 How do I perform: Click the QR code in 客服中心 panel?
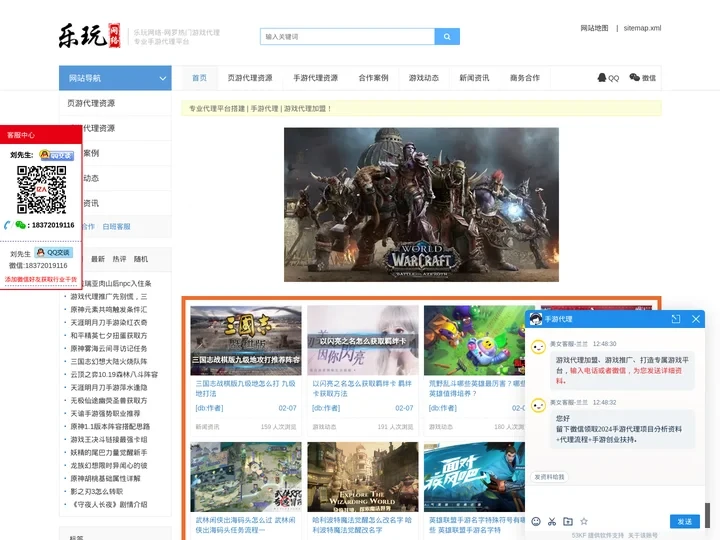click(x=41, y=190)
